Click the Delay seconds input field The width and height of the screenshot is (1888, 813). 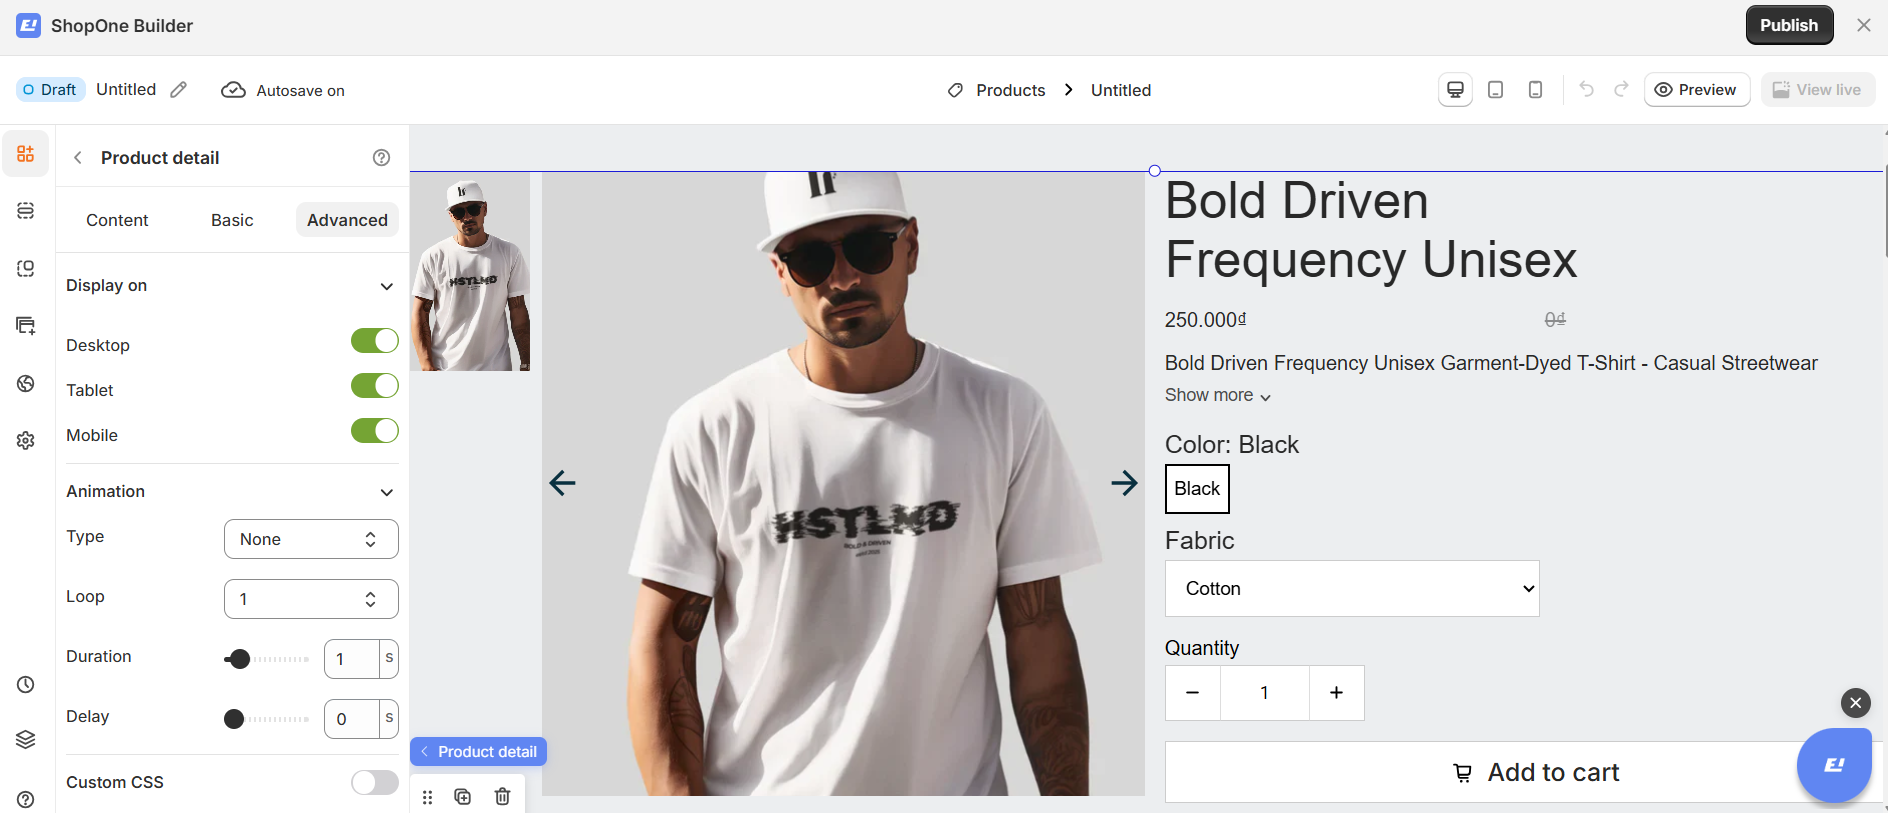pos(352,719)
